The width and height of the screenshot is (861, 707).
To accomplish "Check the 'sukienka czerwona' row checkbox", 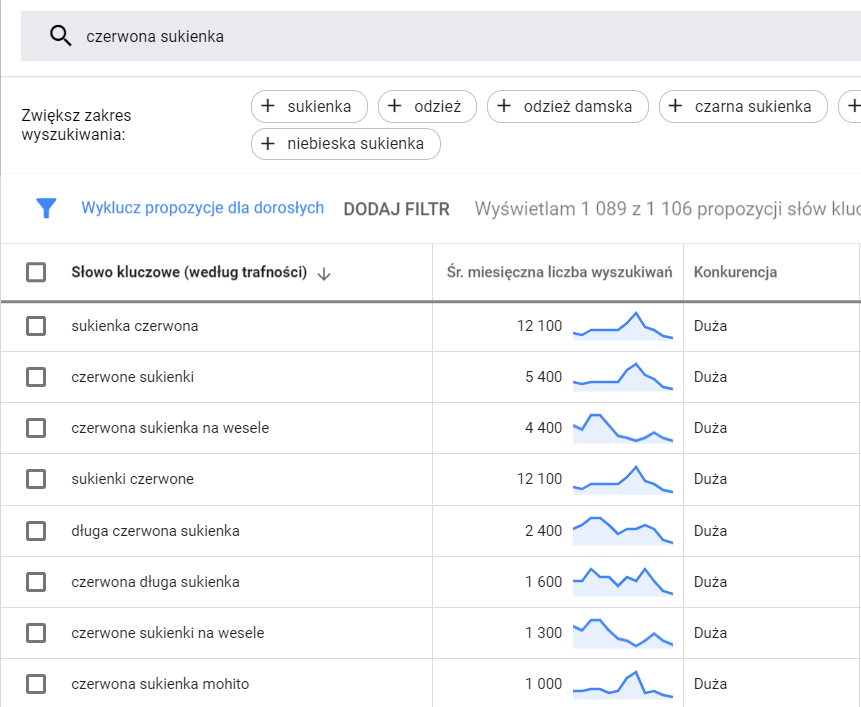I will point(36,325).
